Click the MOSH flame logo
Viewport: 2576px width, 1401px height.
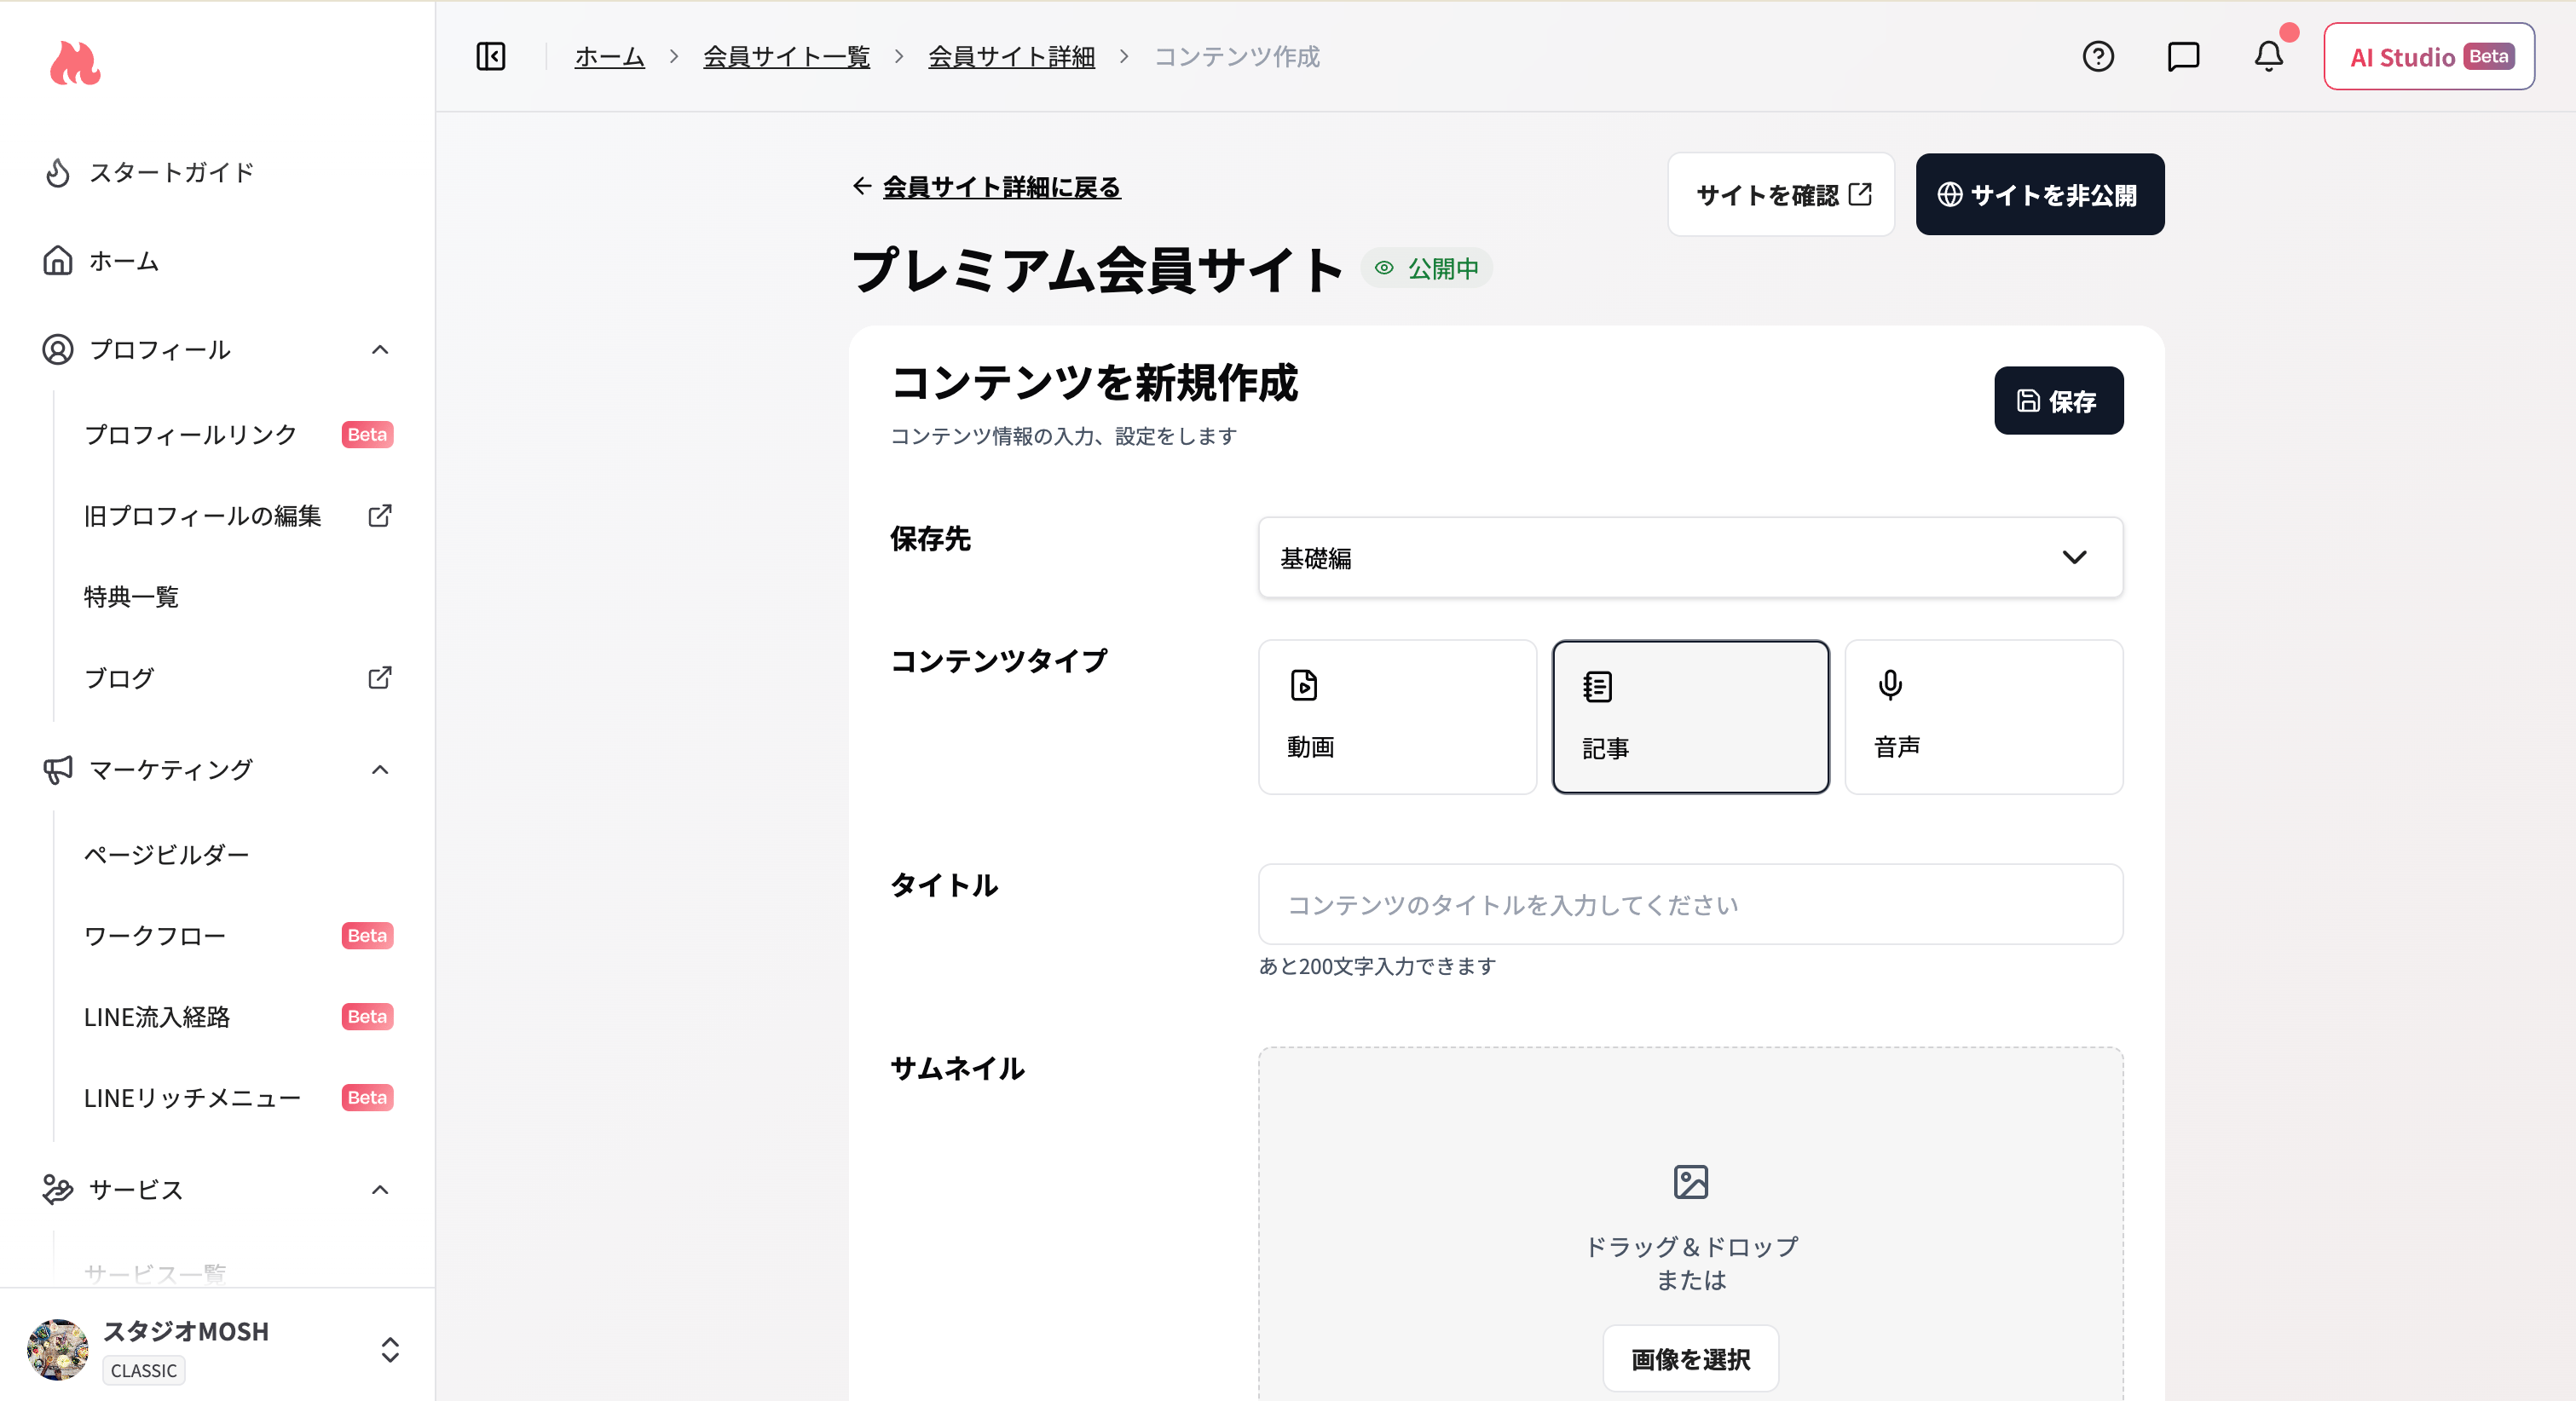75,64
